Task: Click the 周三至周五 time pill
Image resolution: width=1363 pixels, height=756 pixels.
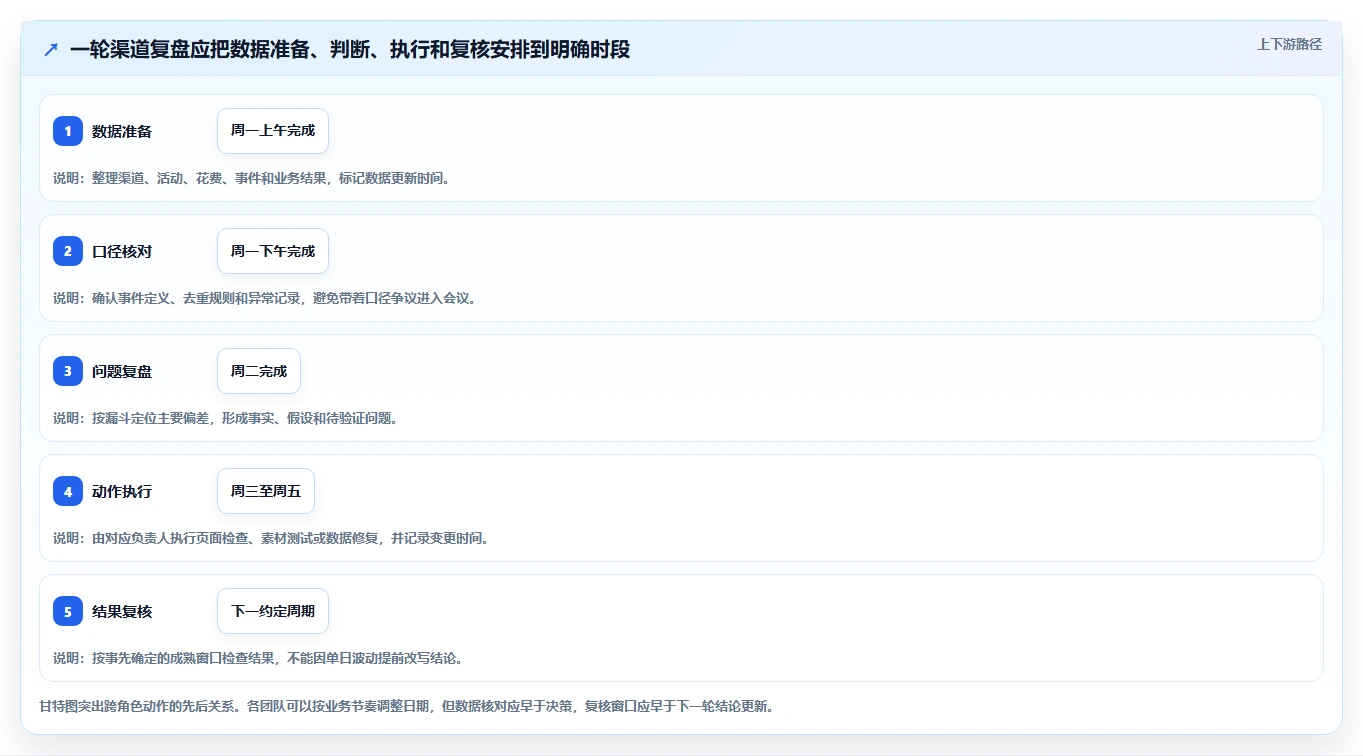Action: (266, 491)
